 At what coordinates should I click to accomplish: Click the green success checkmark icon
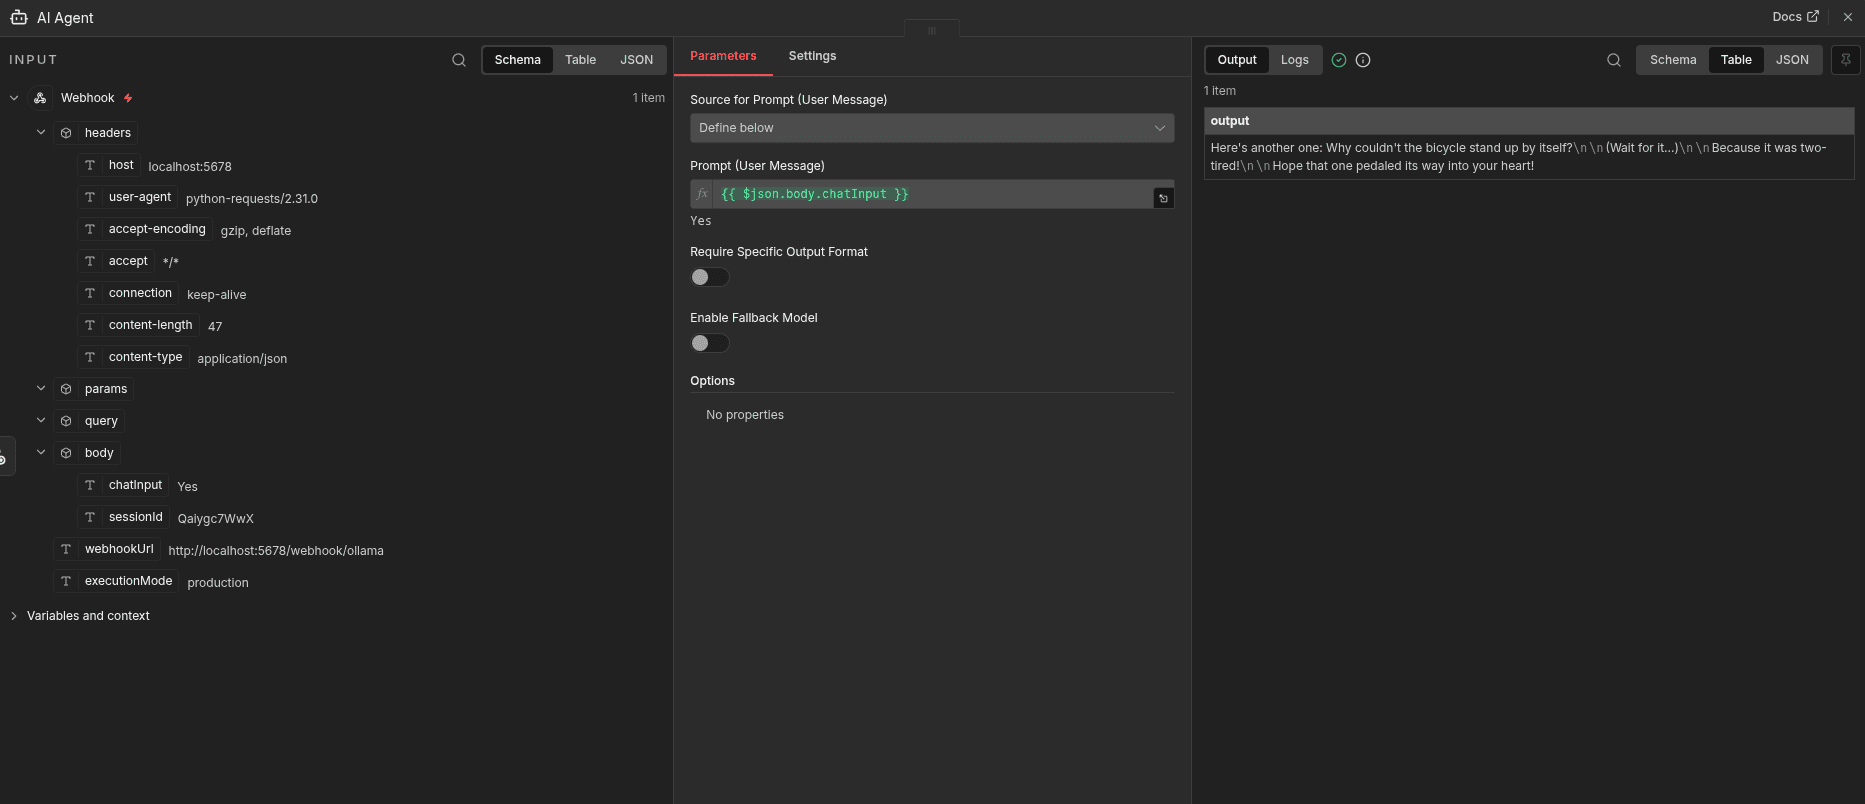tap(1339, 60)
